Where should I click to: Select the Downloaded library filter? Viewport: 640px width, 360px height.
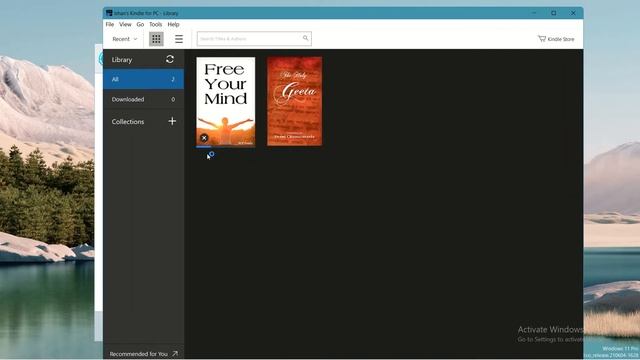(144, 99)
